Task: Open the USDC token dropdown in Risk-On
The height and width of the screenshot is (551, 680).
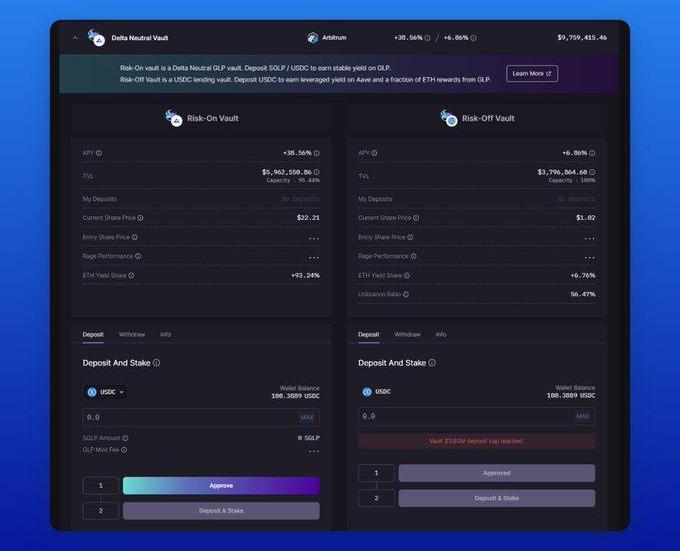Action: tap(106, 392)
